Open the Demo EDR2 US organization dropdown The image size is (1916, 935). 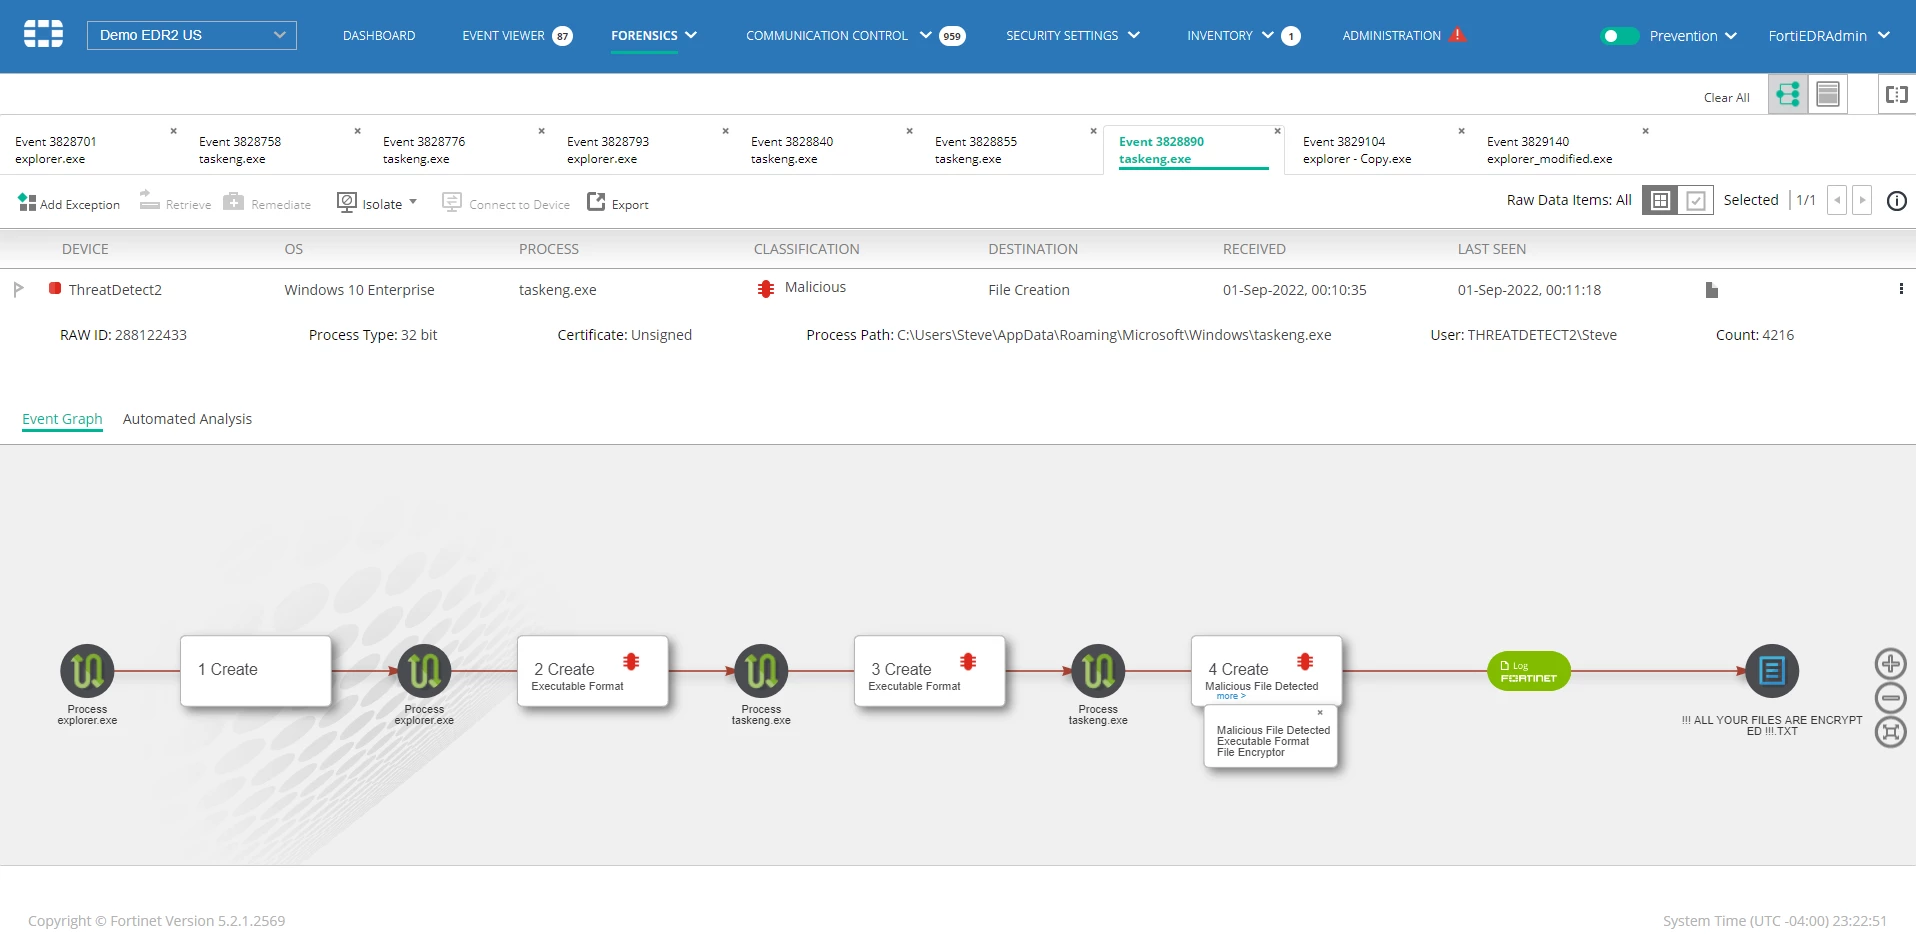point(192,35)
